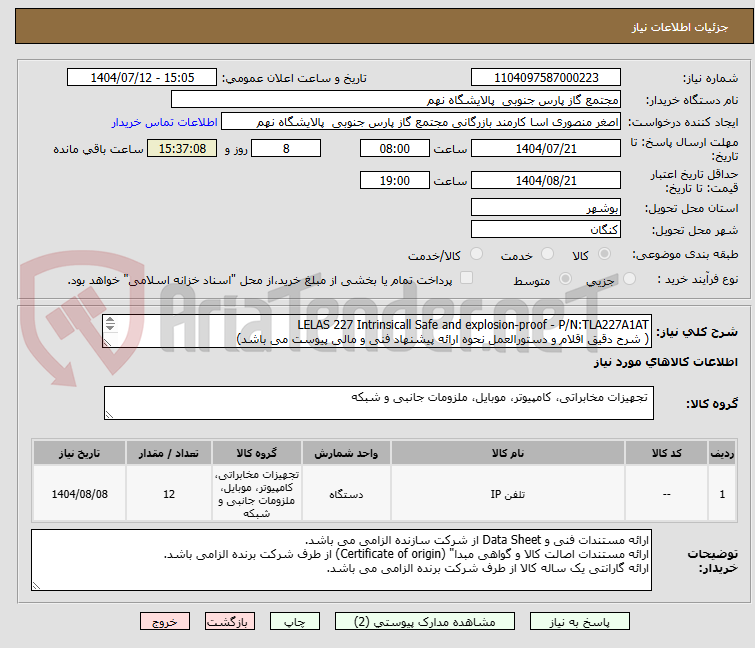755x648 pixels.
Task: Click the province field بوشهر
Action: tap(546, 207)
